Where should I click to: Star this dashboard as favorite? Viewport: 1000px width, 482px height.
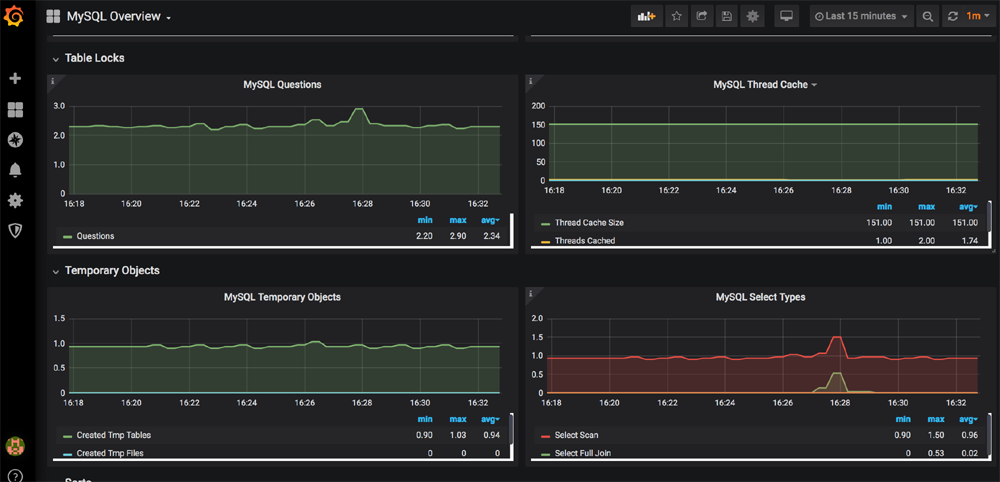click(x=677, y=16)
